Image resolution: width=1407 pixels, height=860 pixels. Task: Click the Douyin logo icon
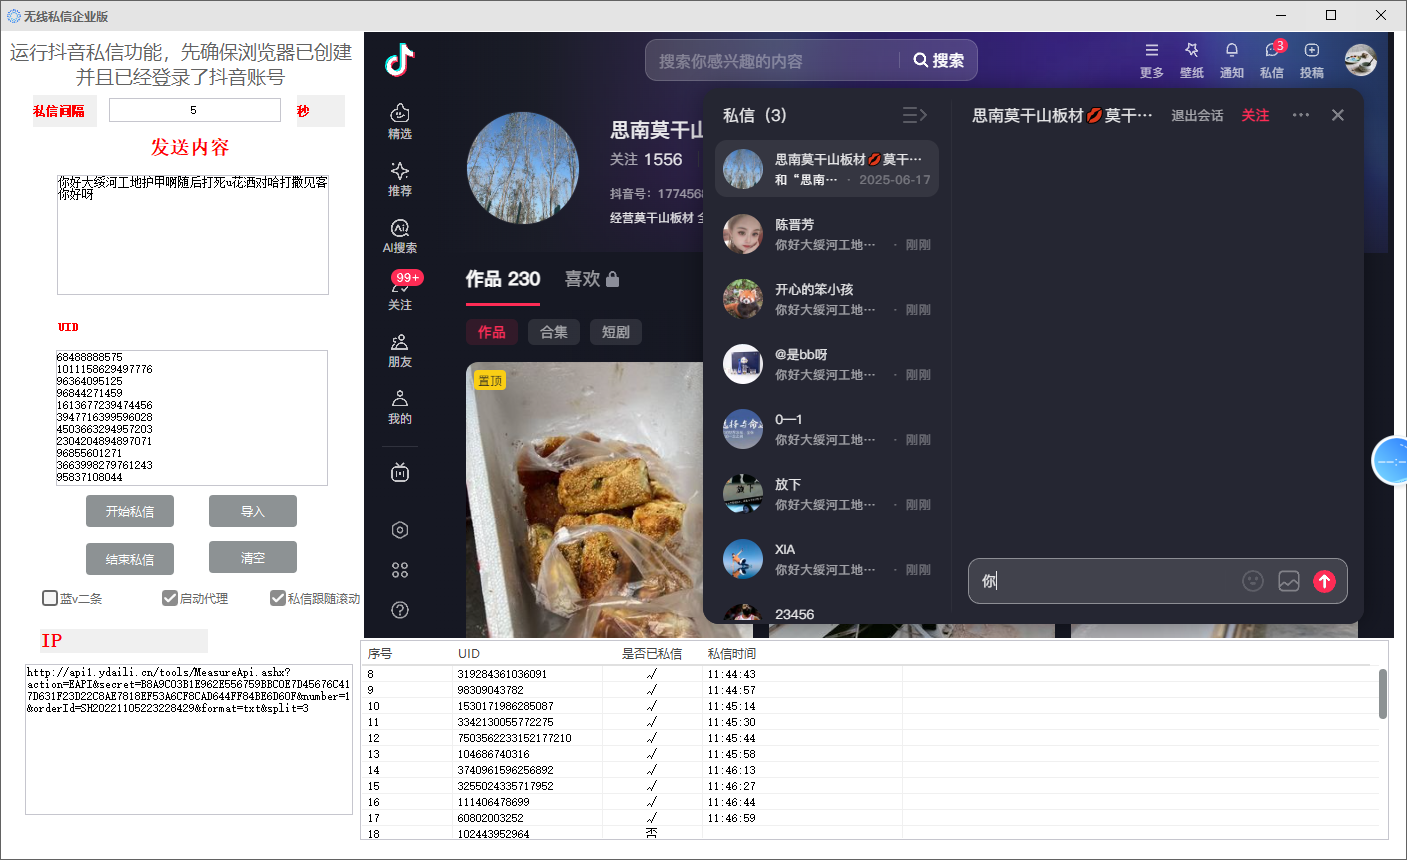tap(400, 60)
